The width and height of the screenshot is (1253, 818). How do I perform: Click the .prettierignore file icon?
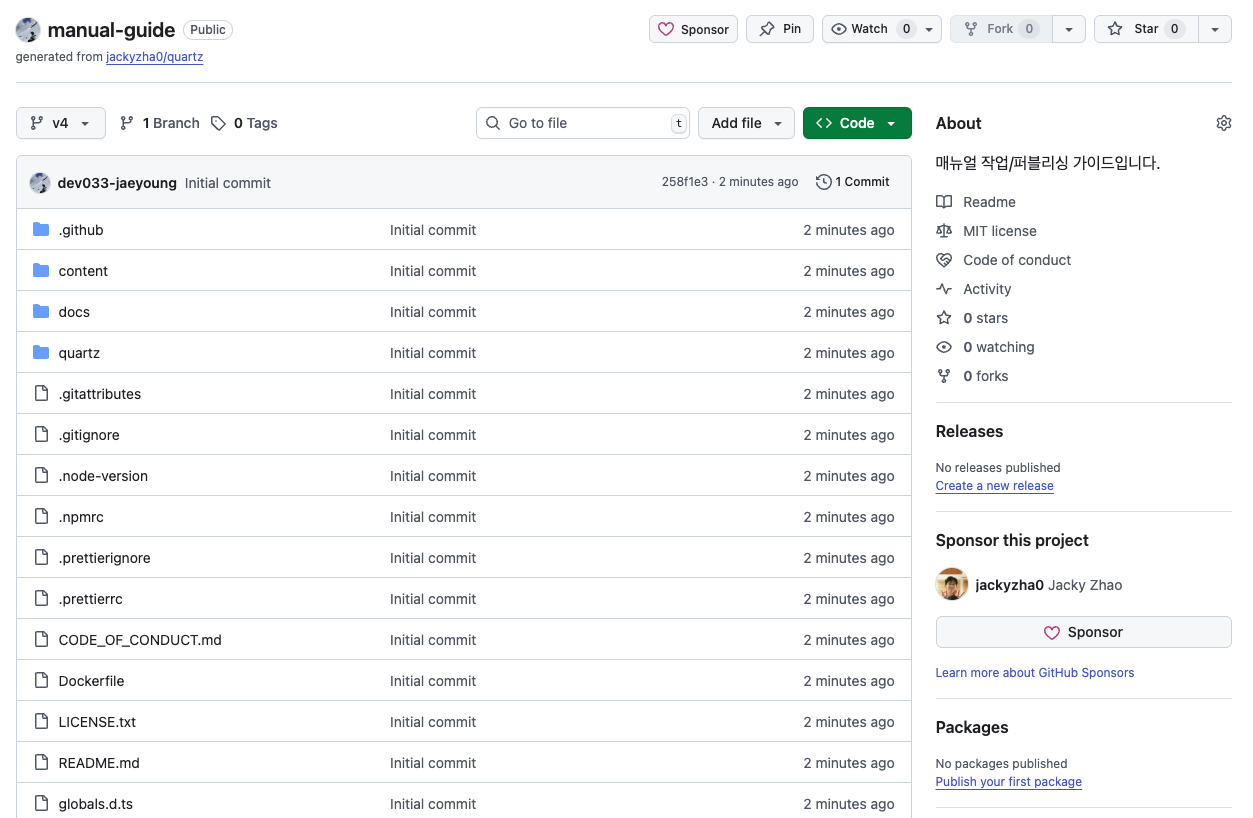41,558
